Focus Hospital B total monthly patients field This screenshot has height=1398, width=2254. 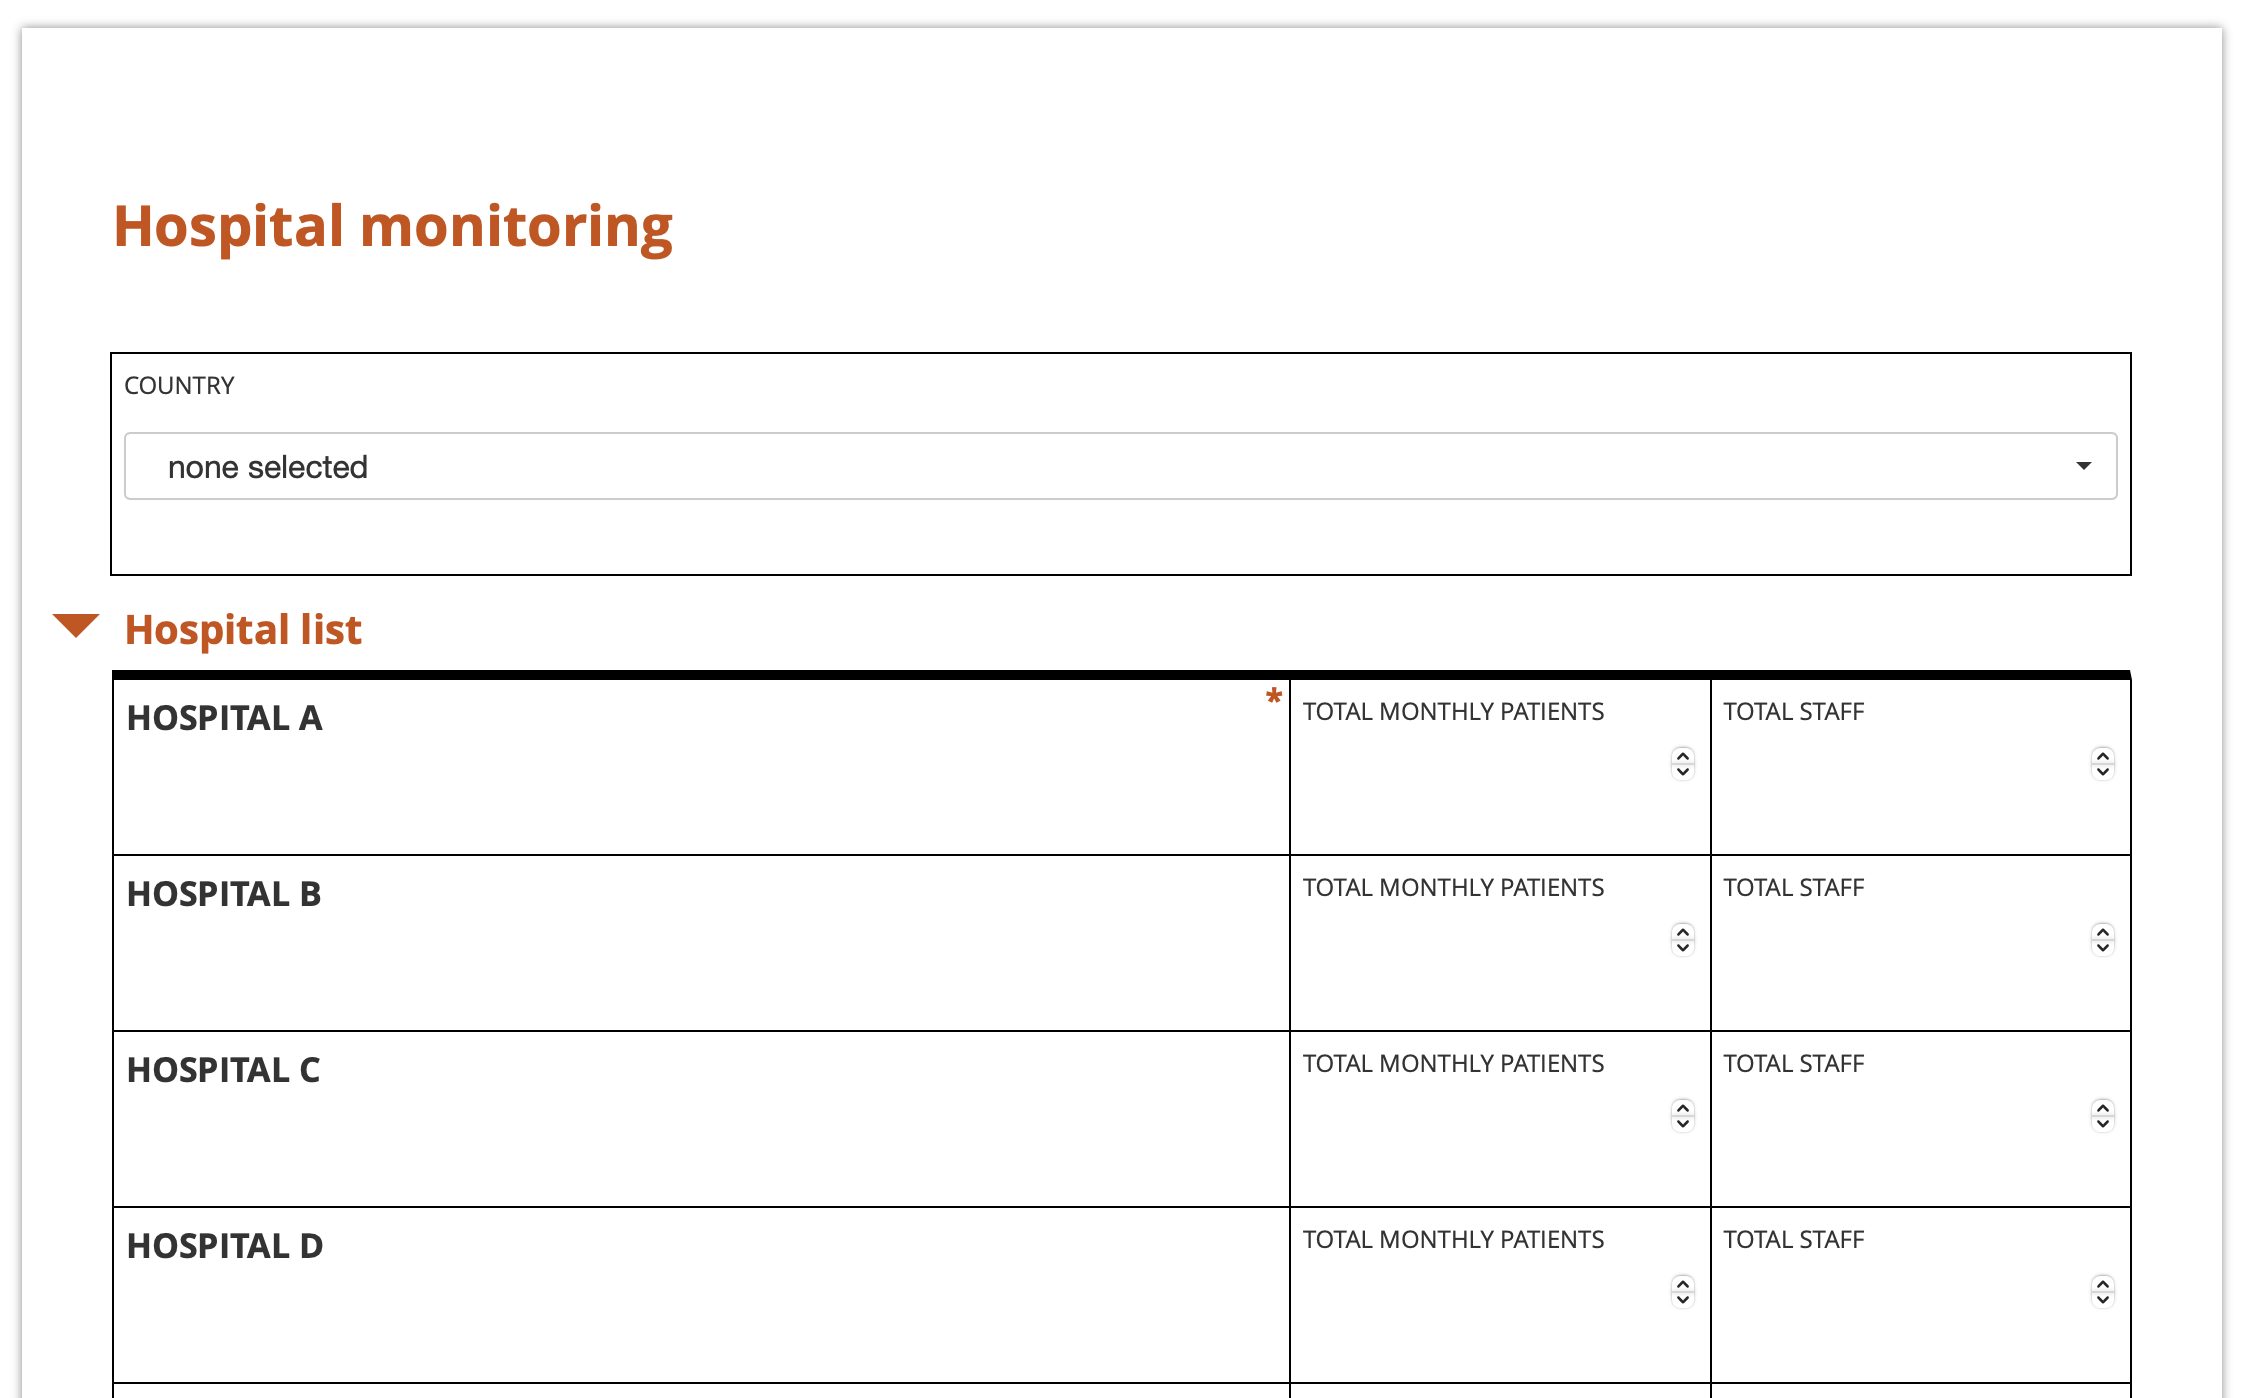(1480, 940)
